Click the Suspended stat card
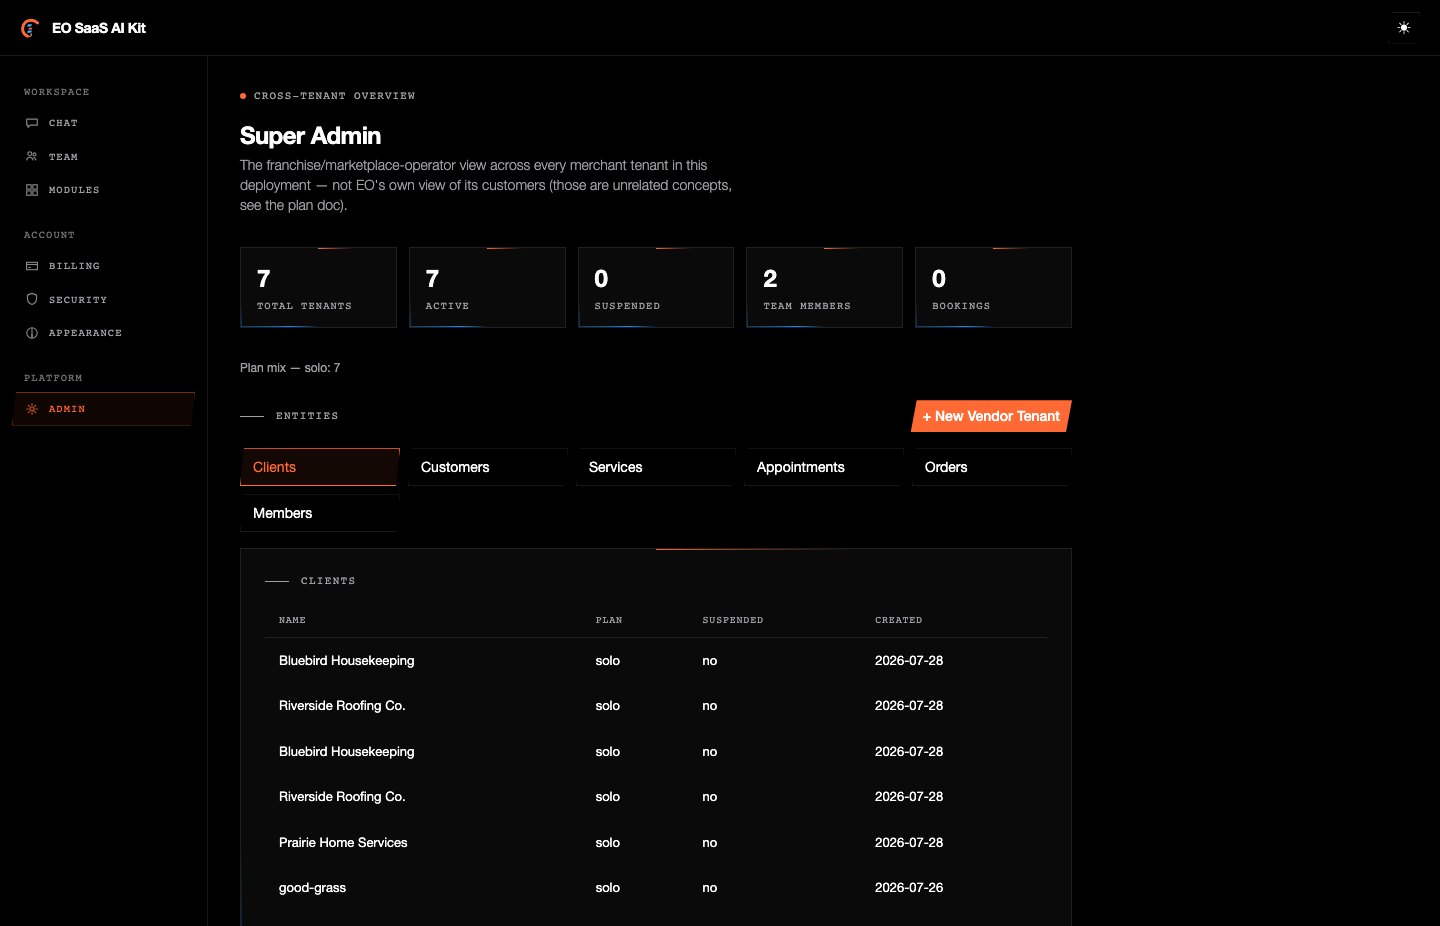Viewport: 1440px width, 926px height. [x=656, y=287]
